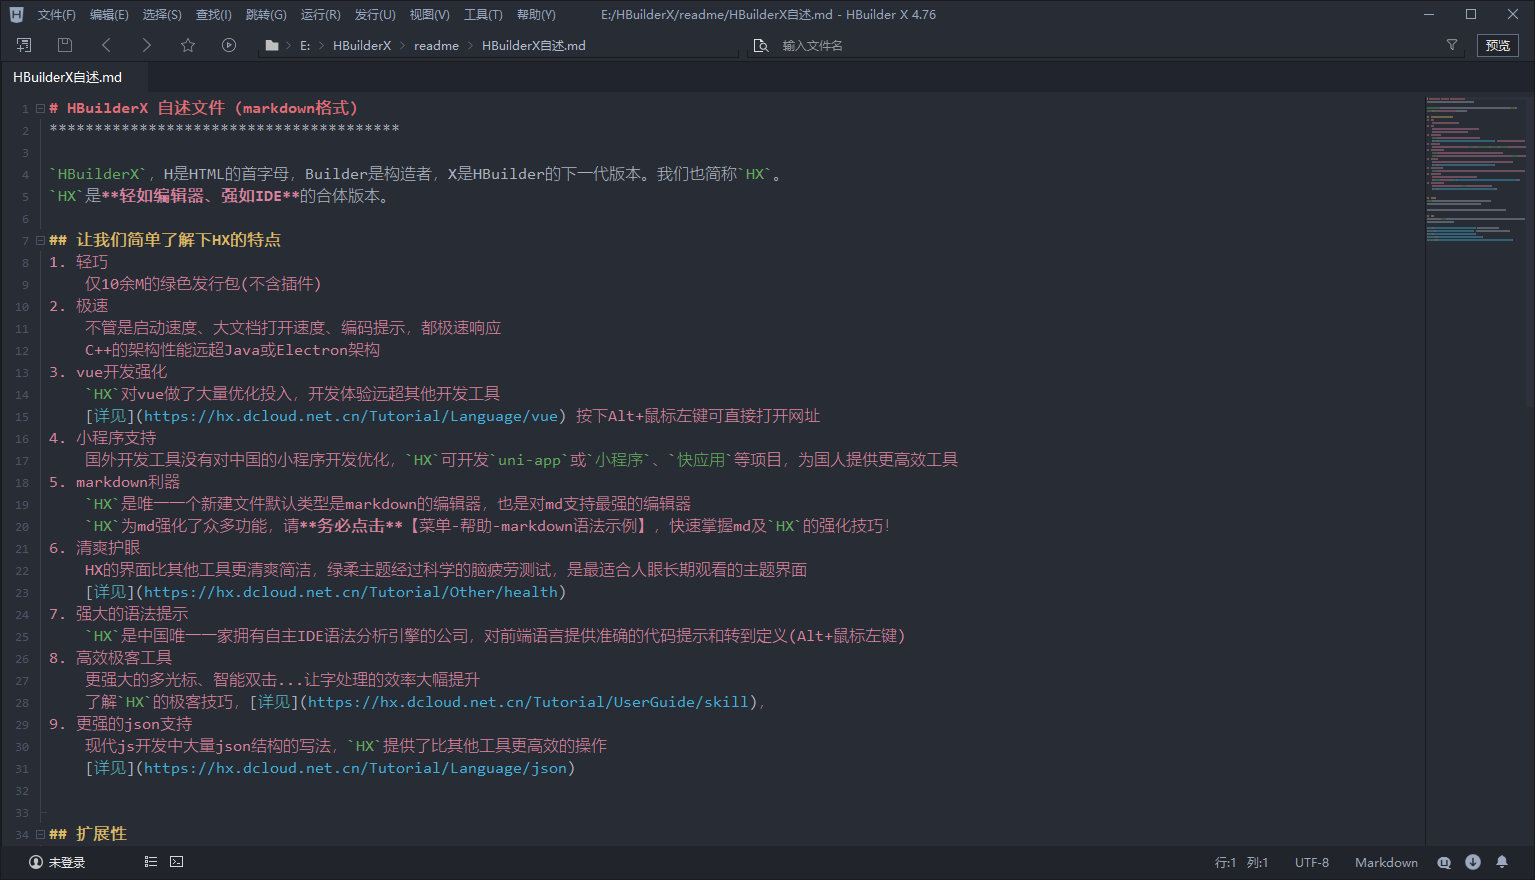Image resolution: width=1535 pixels, height=880 pixels.
Task: Click the asterisk separator on line 2
Action: (x=224, y=129)
